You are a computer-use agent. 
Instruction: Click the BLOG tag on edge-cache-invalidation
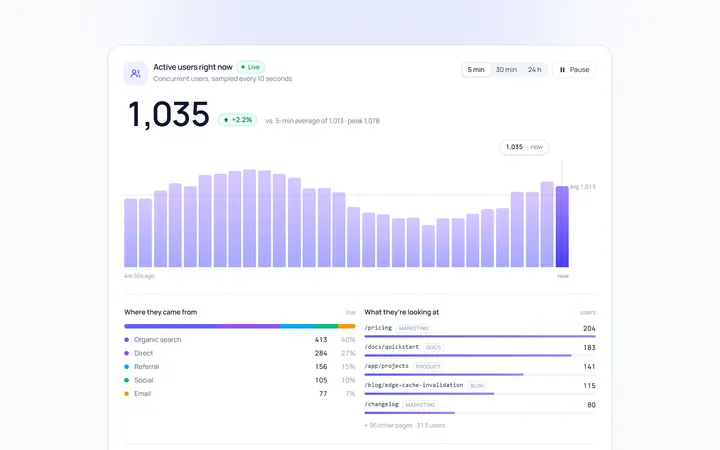pos(477,386)
